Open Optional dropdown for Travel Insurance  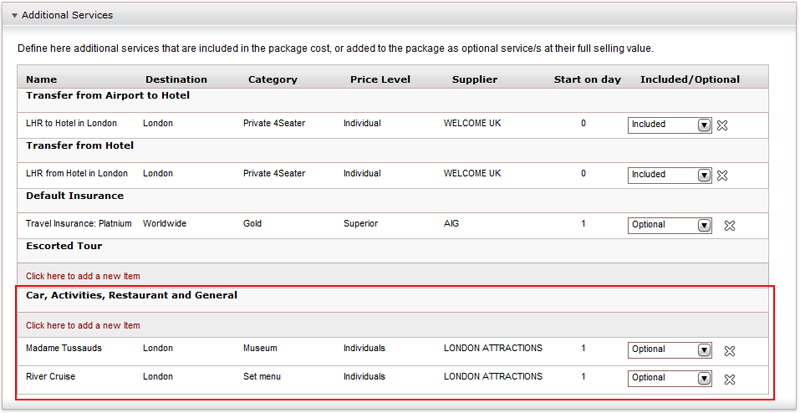click(x=669, y=225)
